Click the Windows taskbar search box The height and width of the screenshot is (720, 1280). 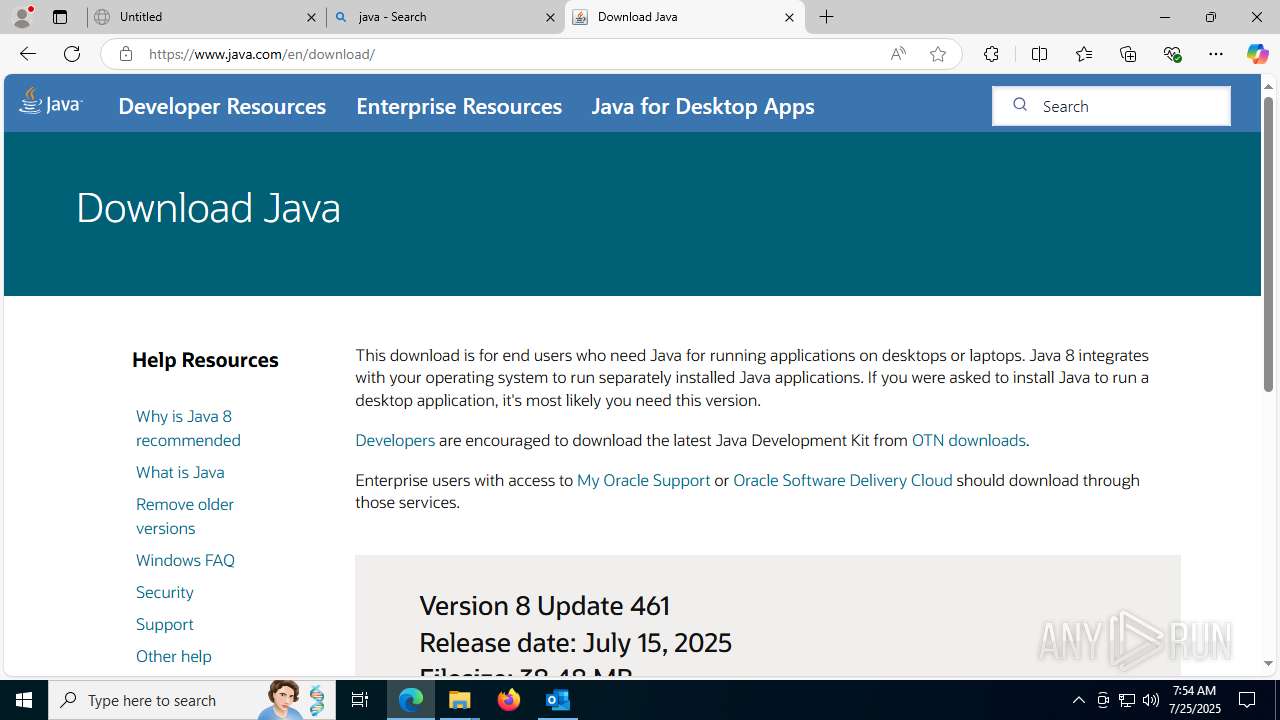click(x=194, y=700)
